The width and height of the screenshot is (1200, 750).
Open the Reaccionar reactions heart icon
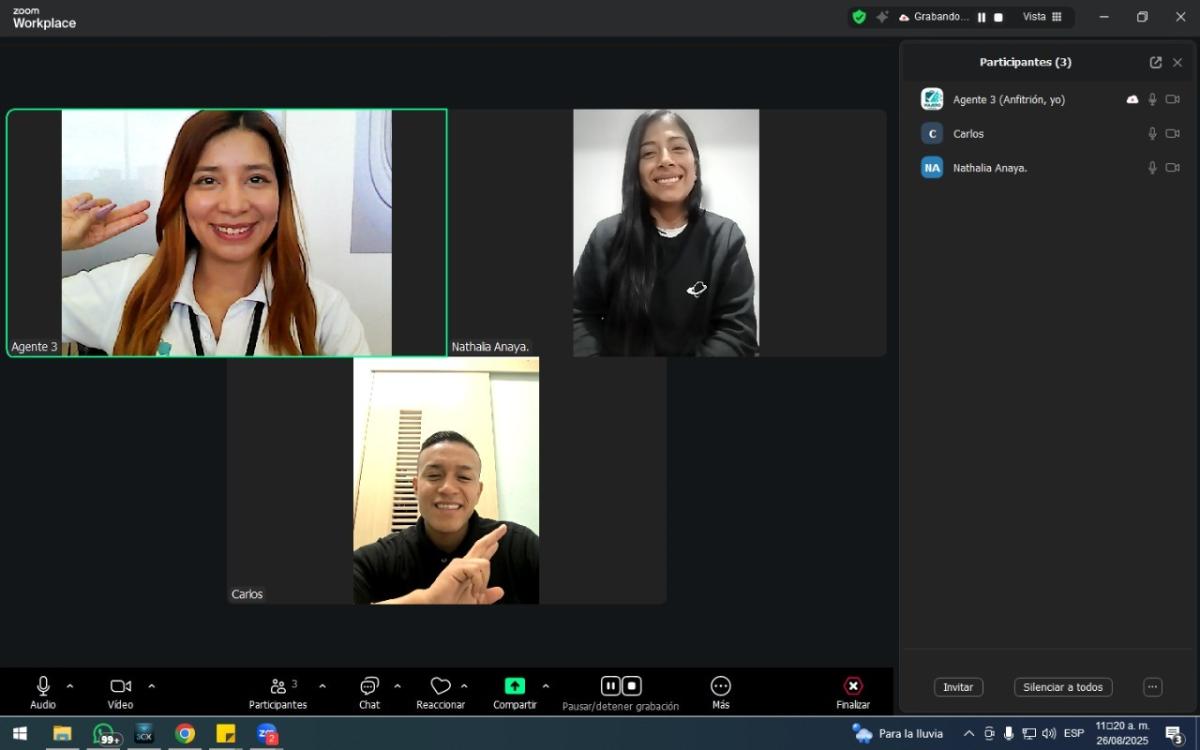(x=441, y=686)
